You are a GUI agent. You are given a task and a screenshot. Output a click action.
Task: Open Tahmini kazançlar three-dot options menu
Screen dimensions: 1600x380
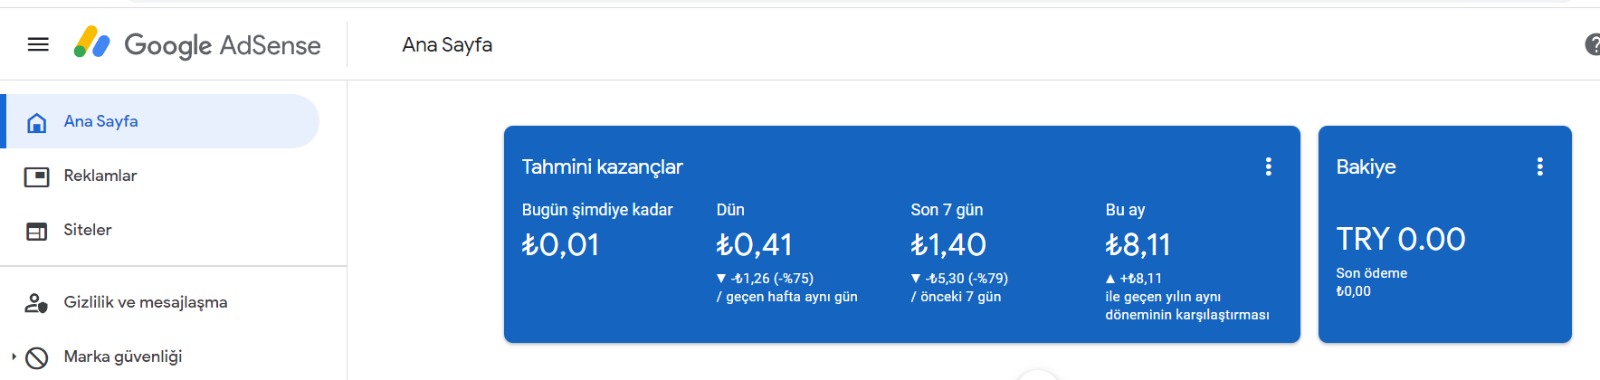(x=1268, y=167)
